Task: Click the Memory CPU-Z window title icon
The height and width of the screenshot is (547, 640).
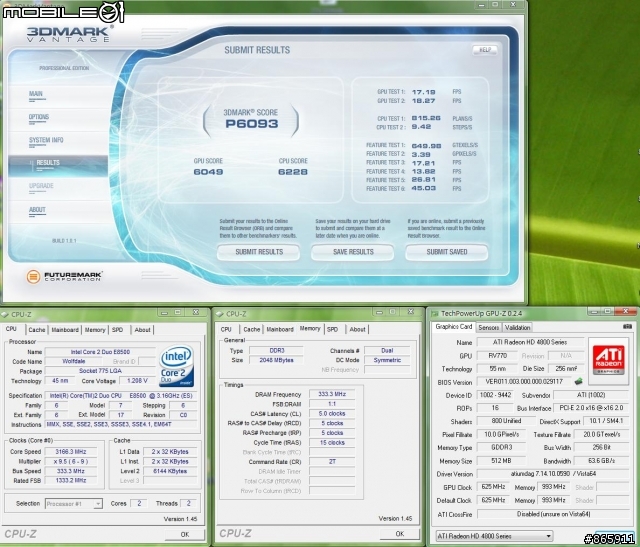Action: (220, 314)
